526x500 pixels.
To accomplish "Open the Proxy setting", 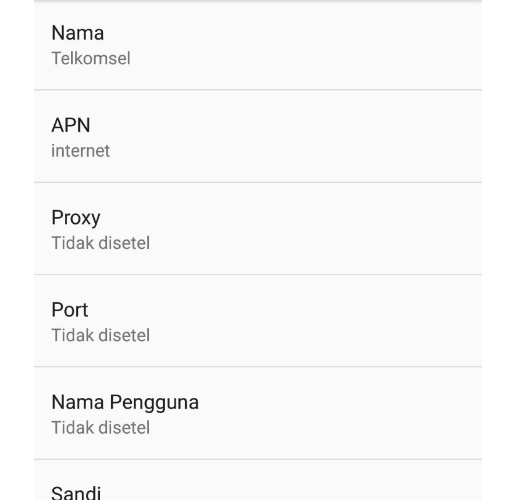I will pyautogui.click(x=258, y=229).
